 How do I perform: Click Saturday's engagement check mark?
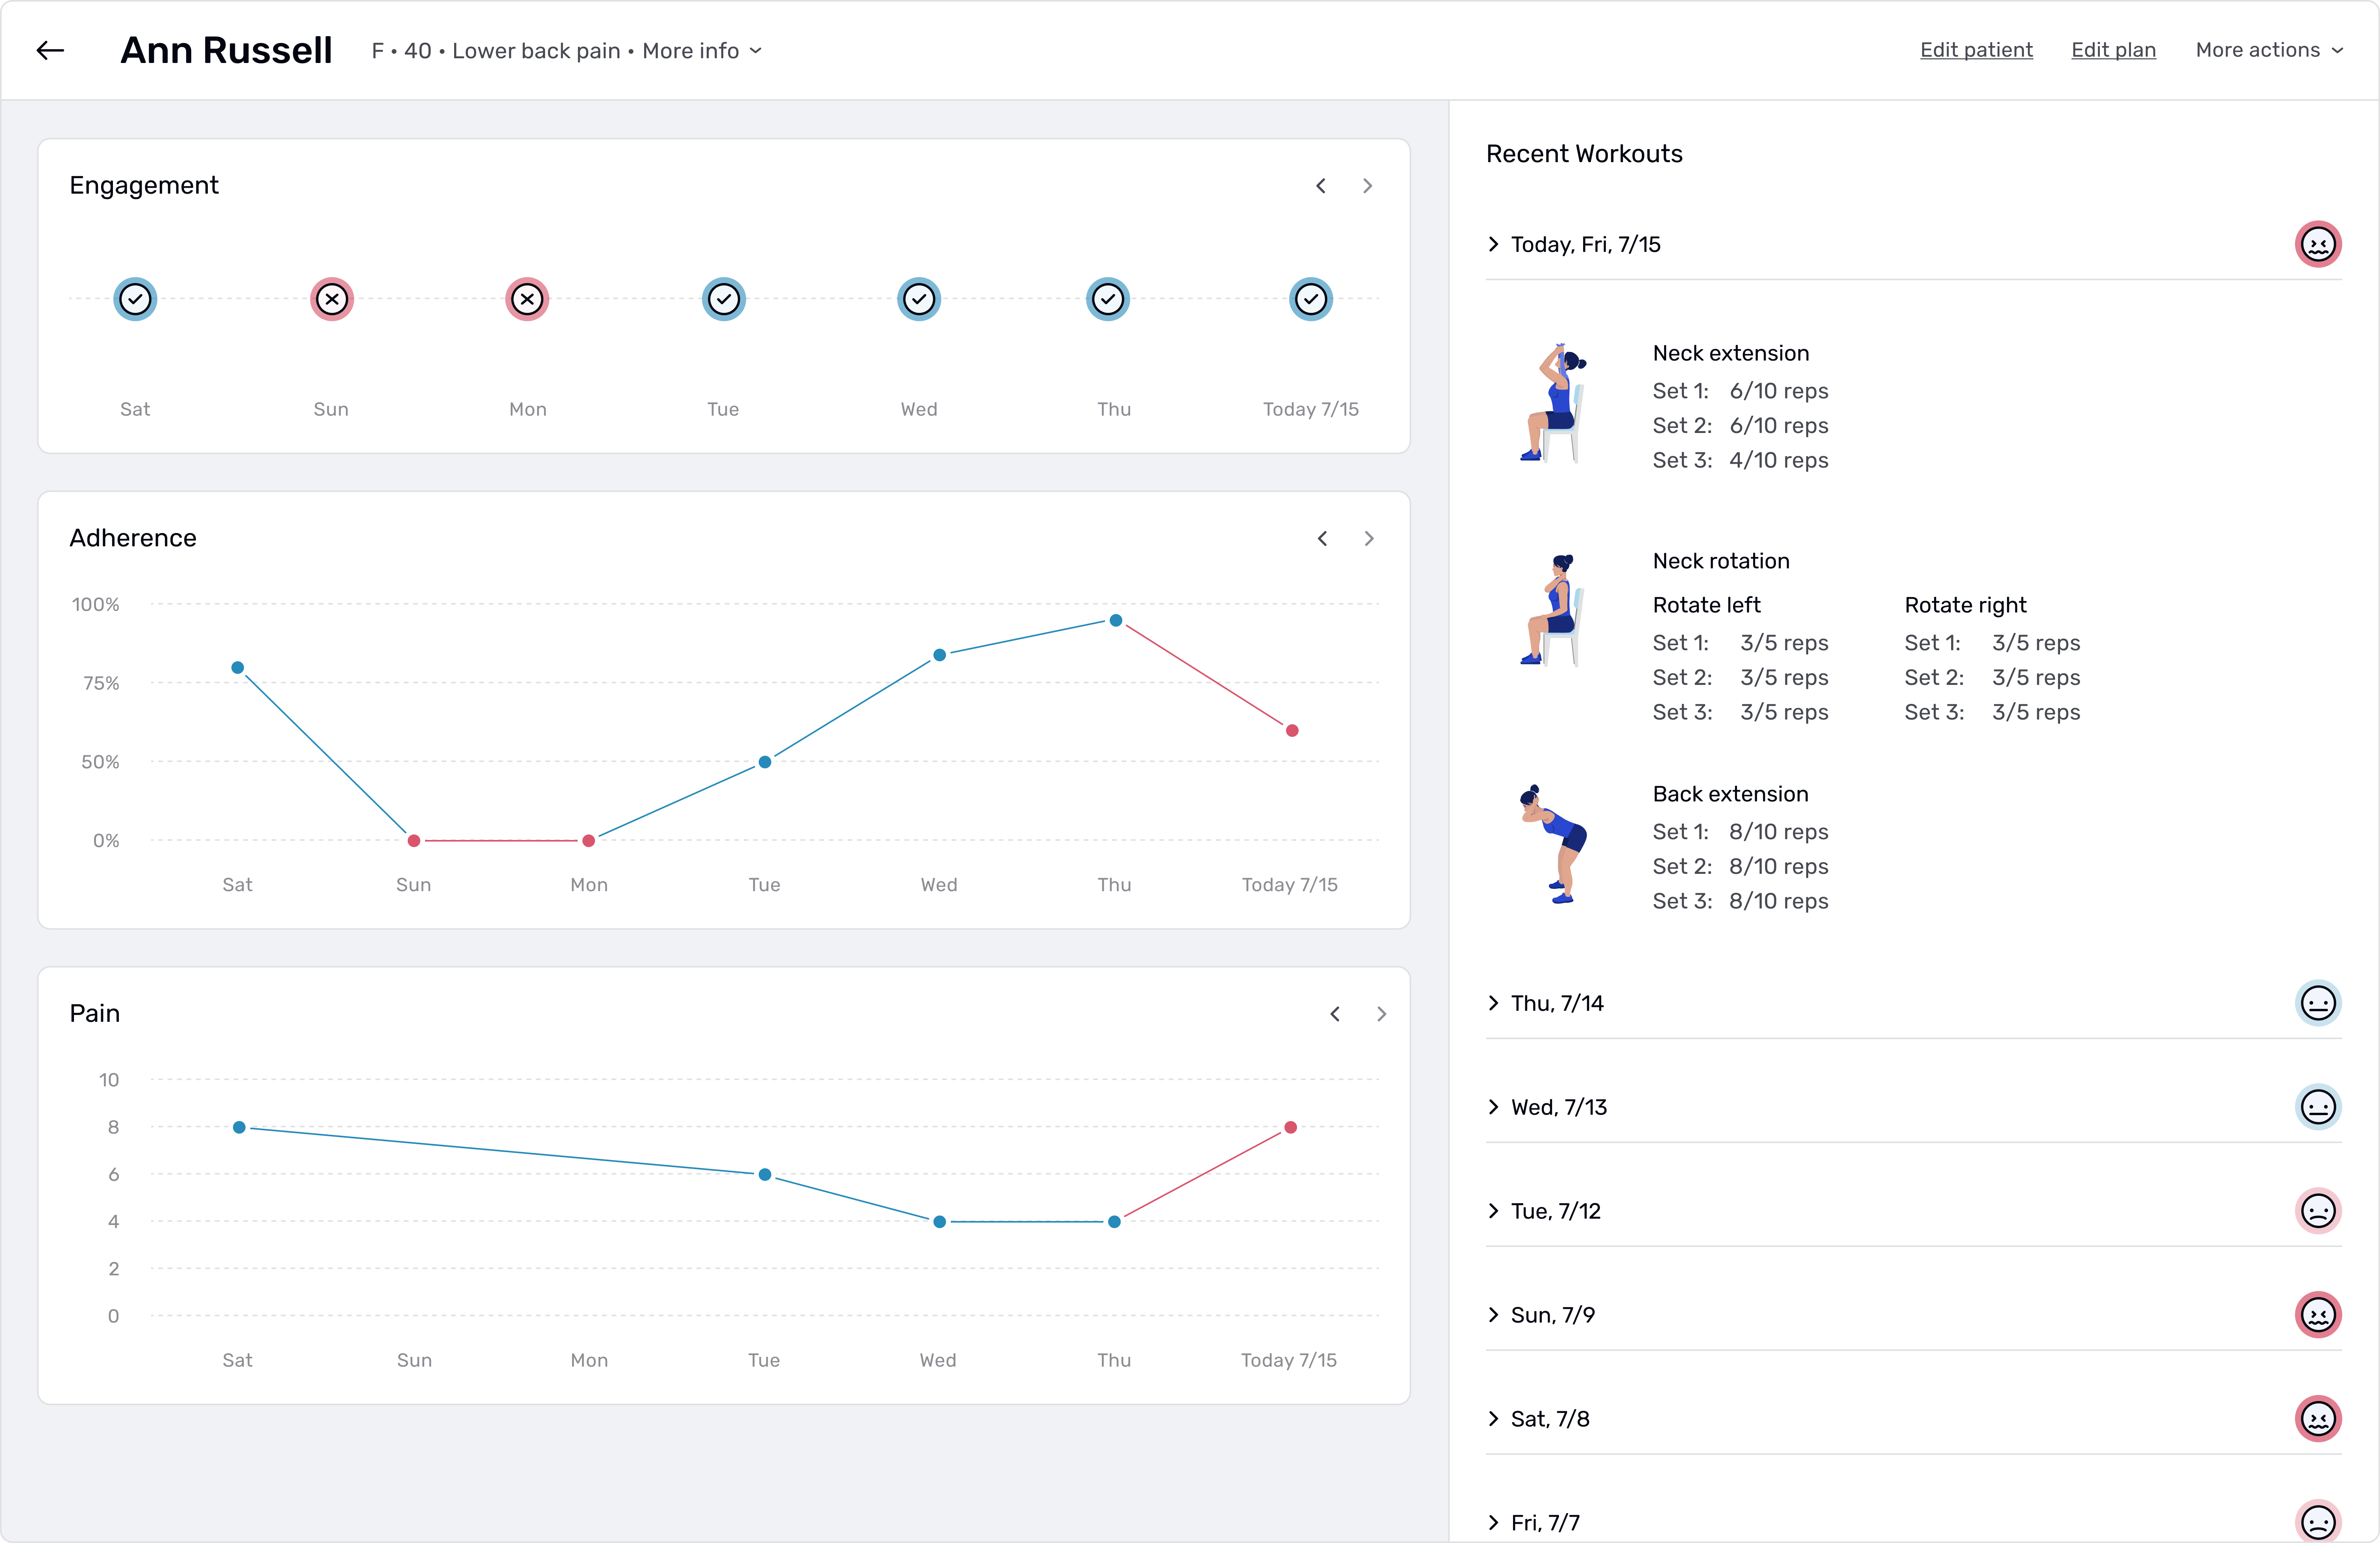pos(135,299)
